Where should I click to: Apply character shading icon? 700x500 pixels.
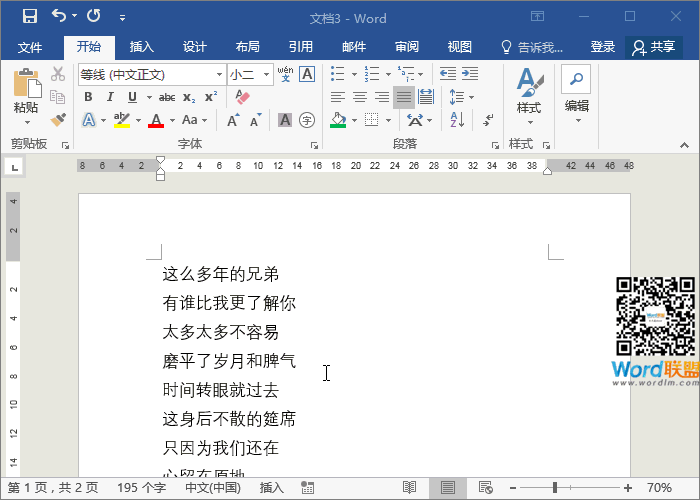tap(285, 120)
